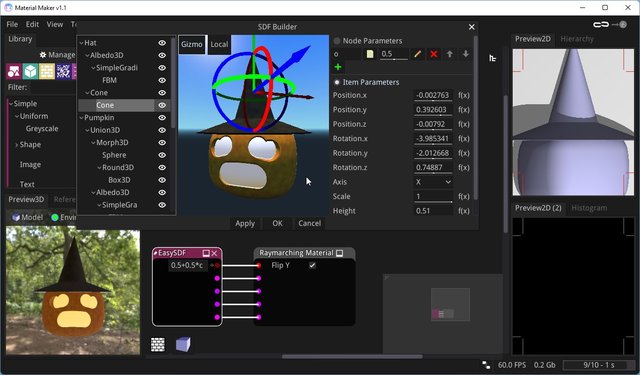This screenshot has height=375, width=640.
Task: Uncheck the Flip Y checkbox
Action: [x=312, y=265]
